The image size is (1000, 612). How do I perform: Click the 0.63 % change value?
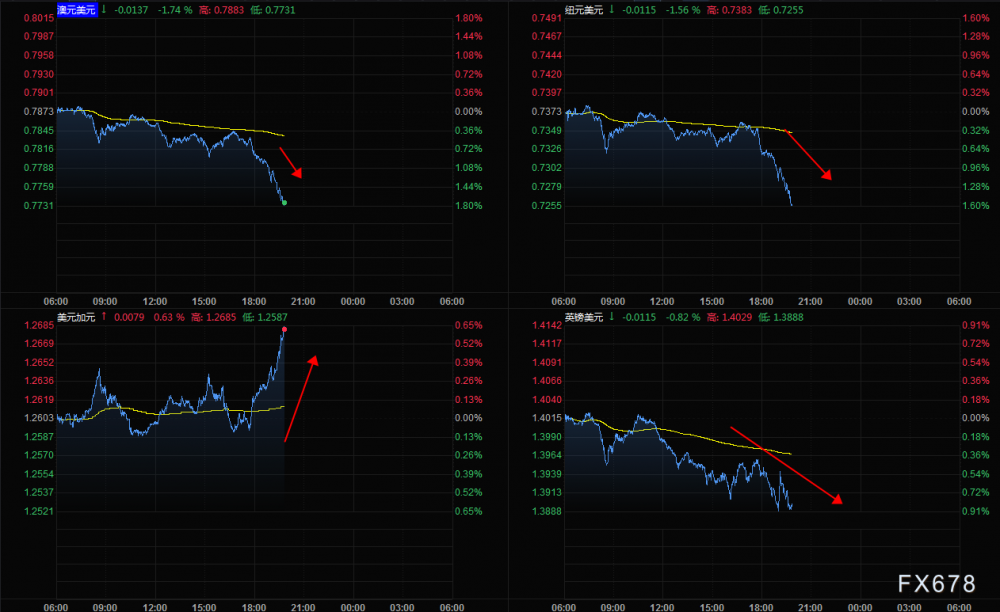[169, 317]
